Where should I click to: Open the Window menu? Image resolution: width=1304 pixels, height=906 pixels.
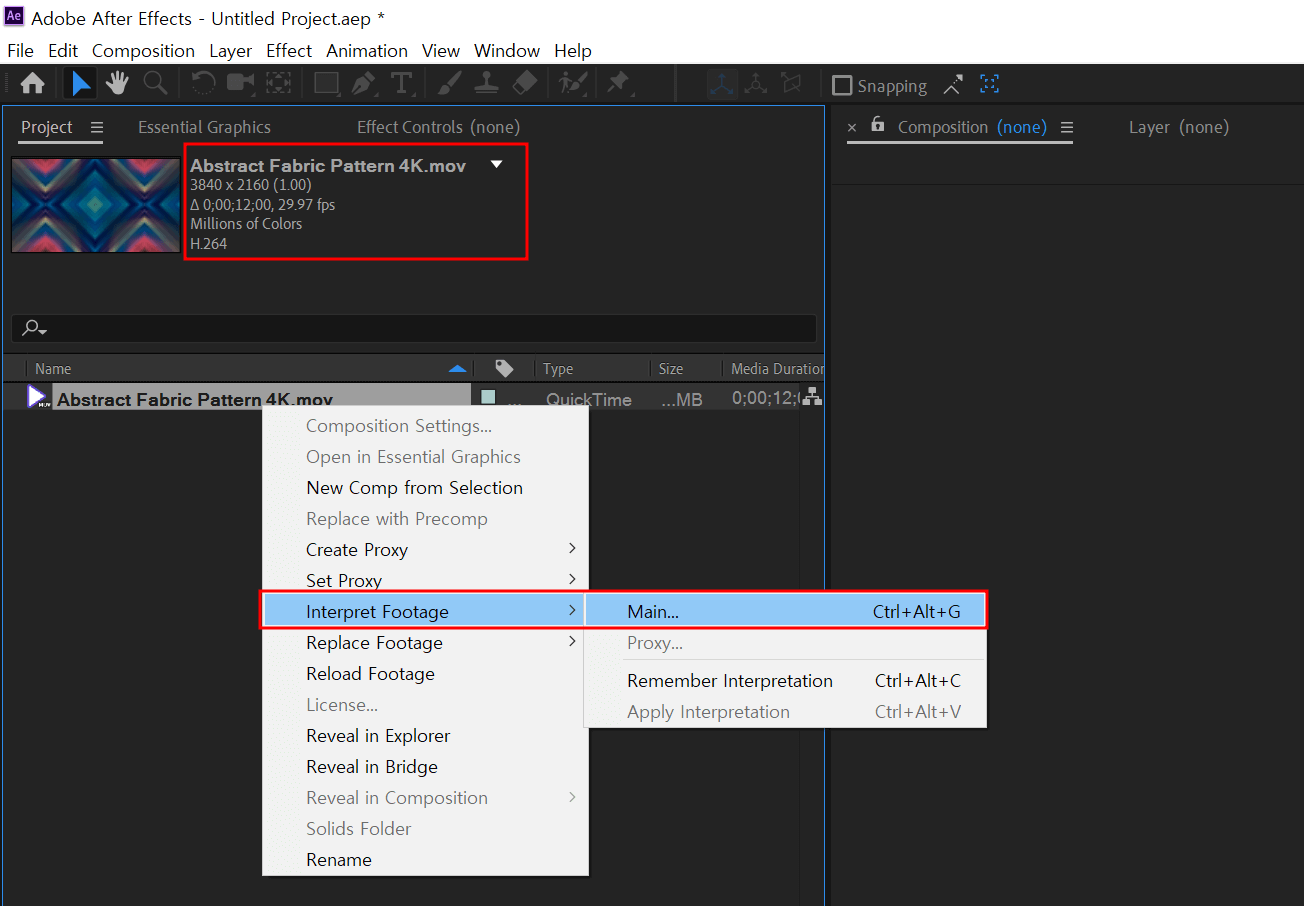click(x=507, y=51)
